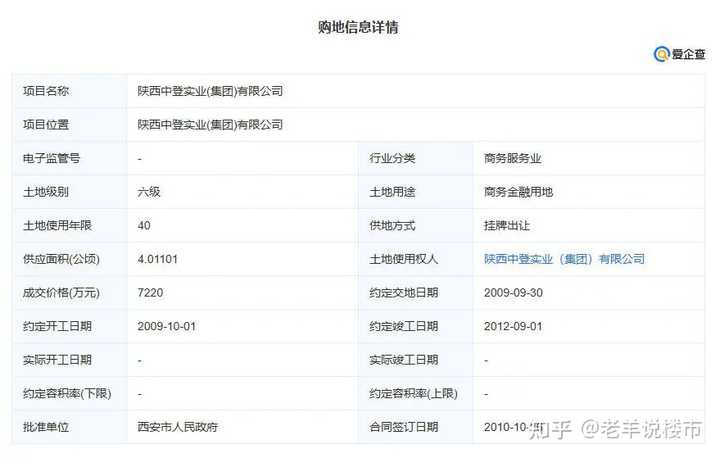Click the 成交价格(万元) label

tap(61, 293)
